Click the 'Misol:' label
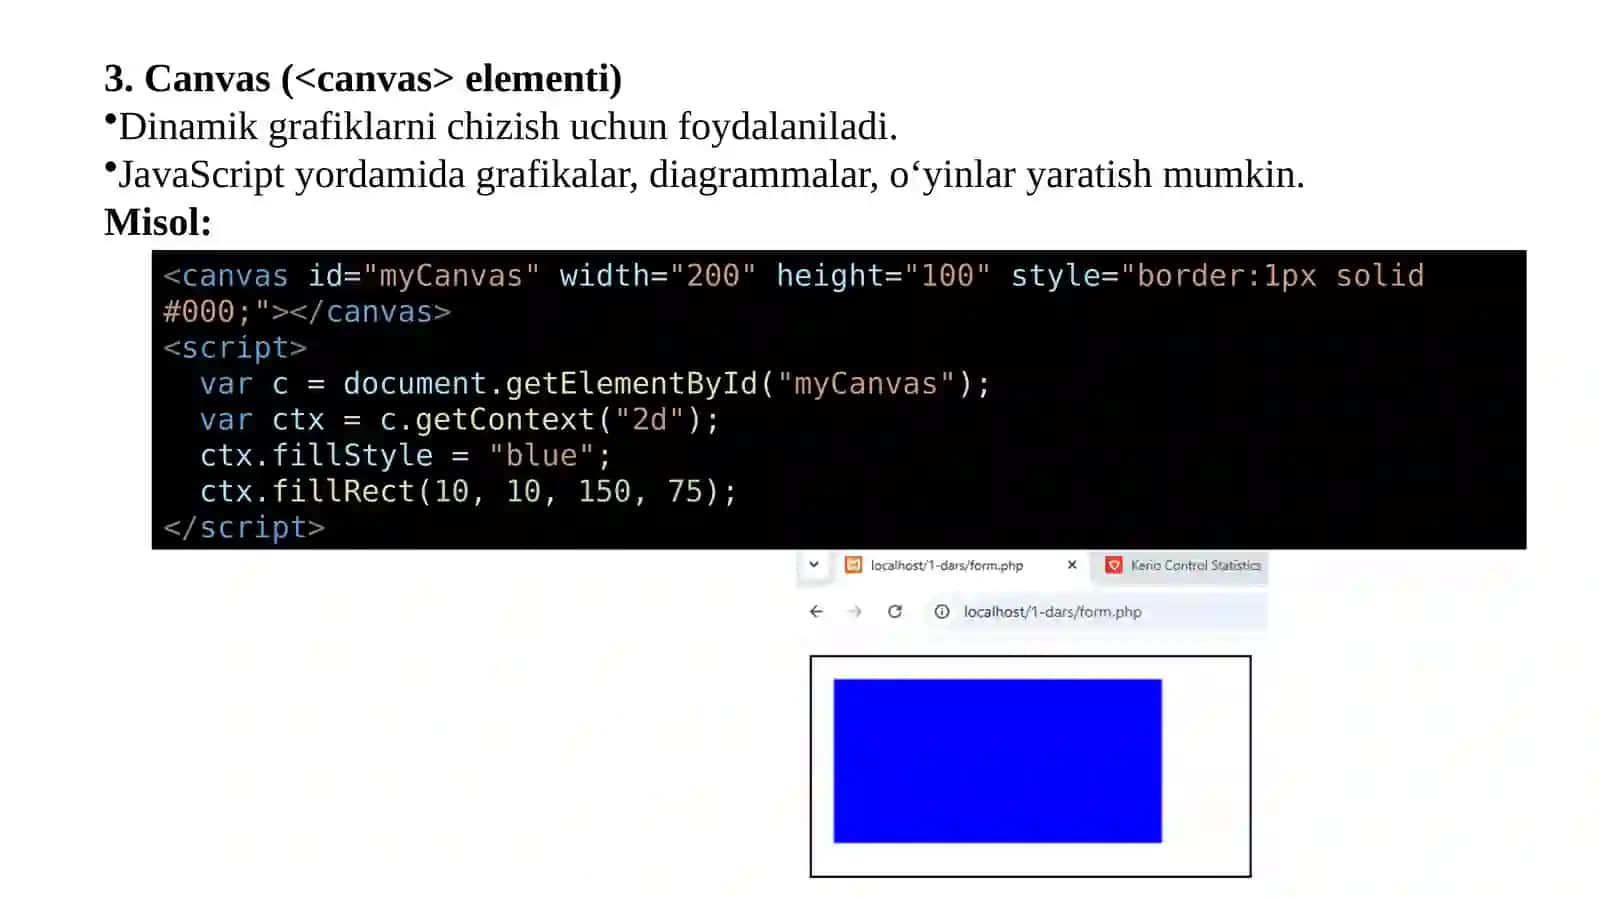Screen dimensions: 1600x899 point(158,222)
